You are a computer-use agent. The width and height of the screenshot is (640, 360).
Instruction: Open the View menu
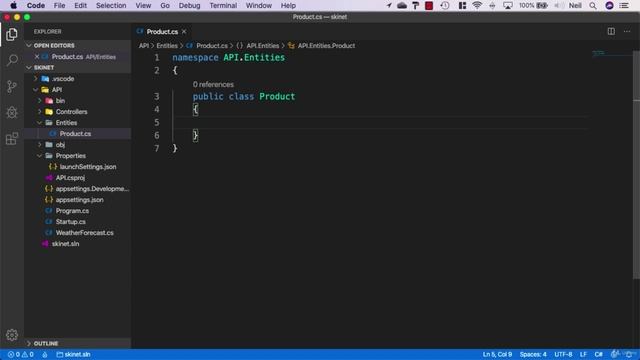pyautogui.click(x=143, y=5)
